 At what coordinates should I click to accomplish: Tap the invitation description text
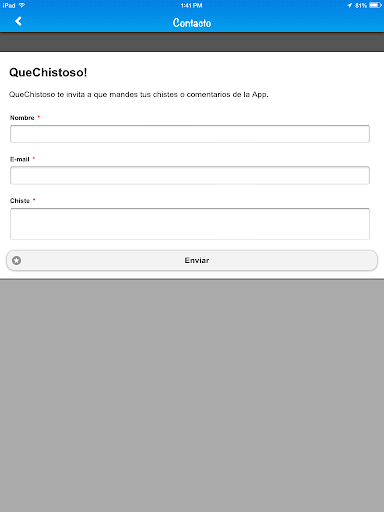139,95
